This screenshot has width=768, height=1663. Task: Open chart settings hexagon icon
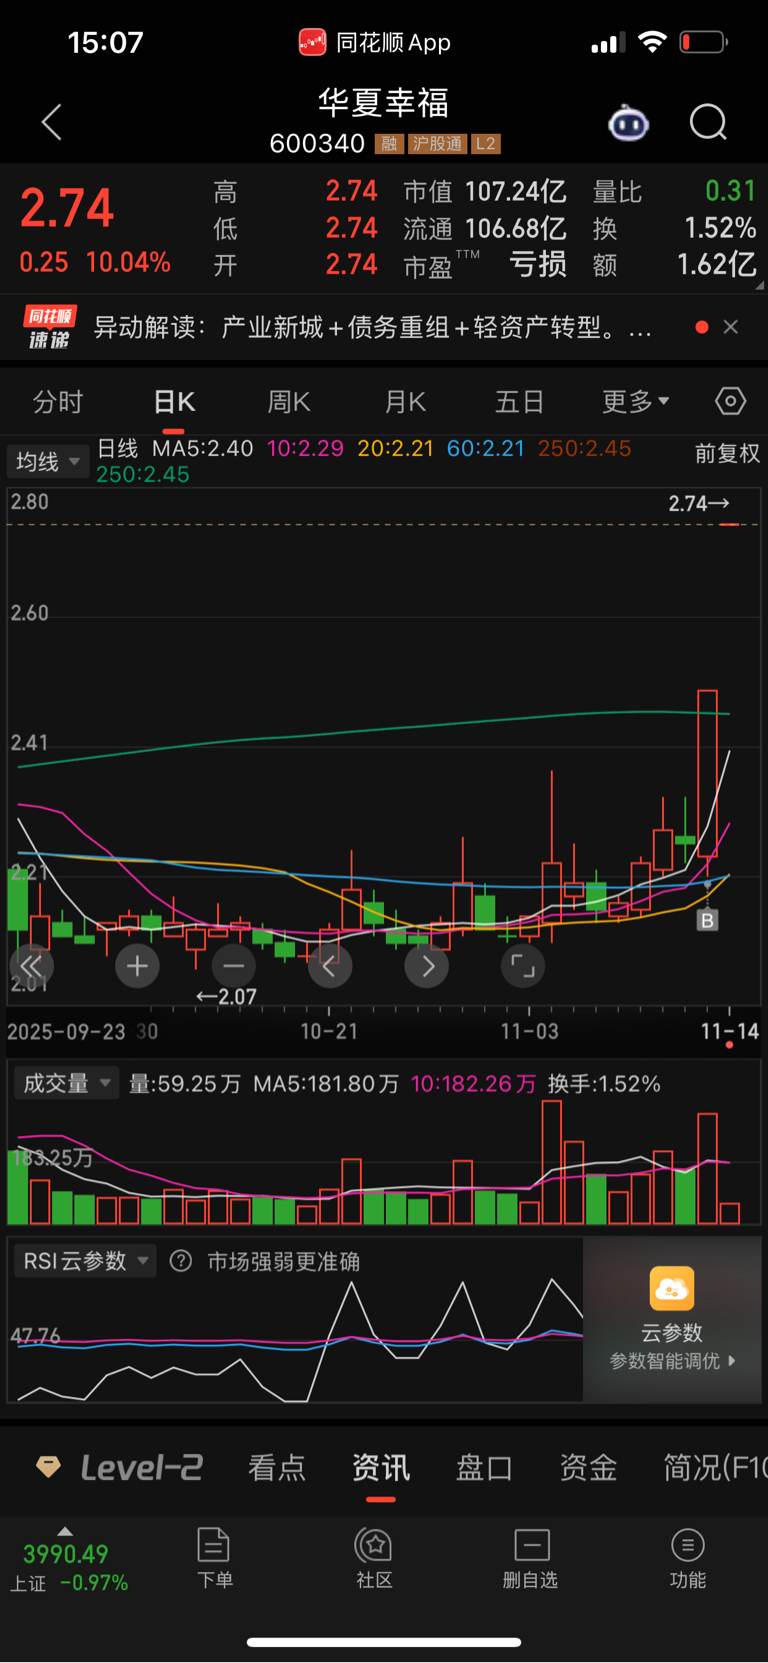click(x=730, y=401)
